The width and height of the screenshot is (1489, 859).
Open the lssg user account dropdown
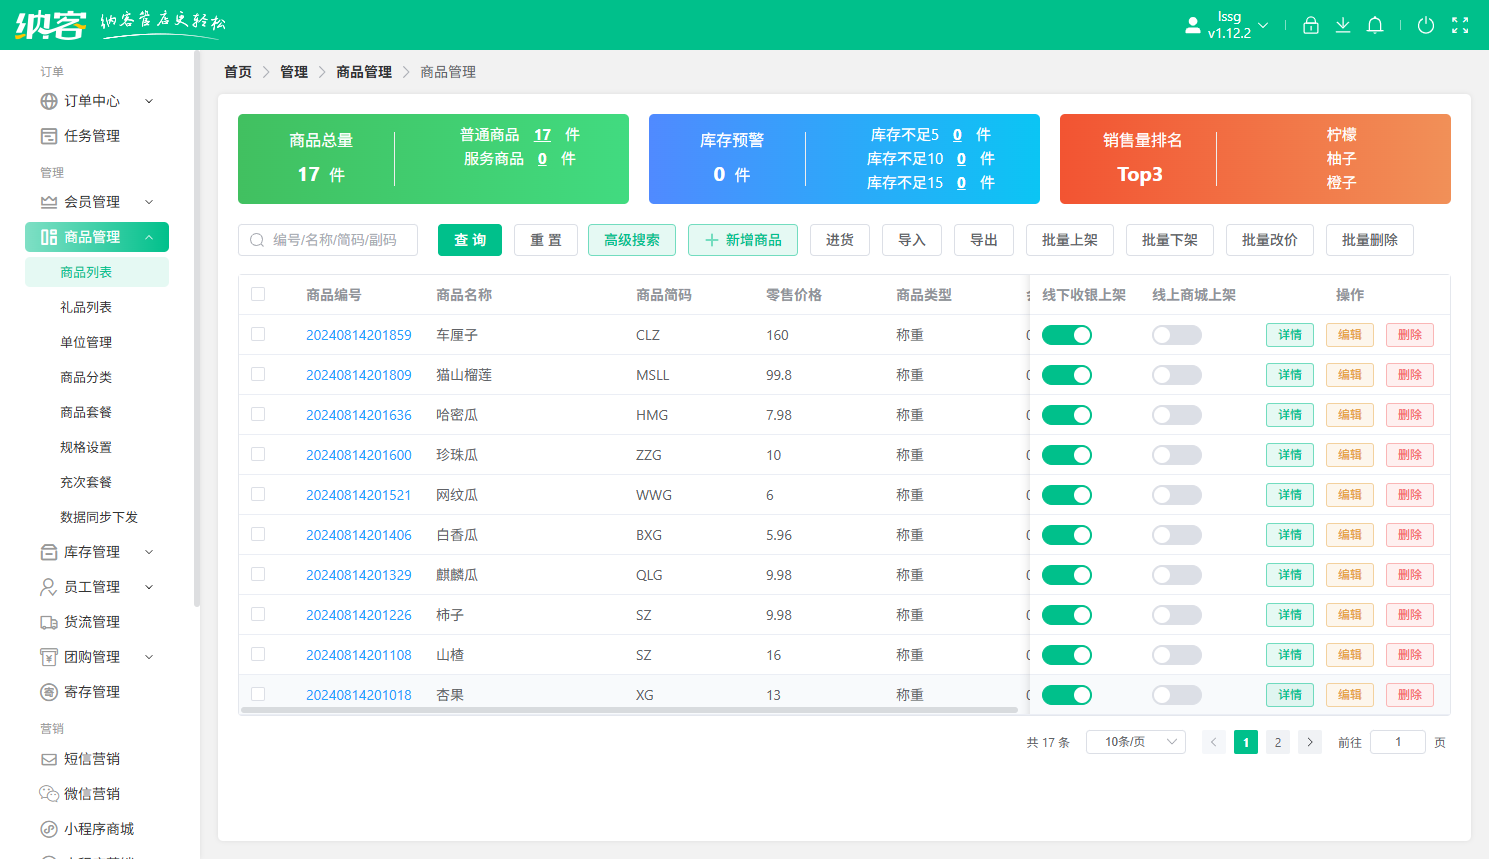point(1239,25)
